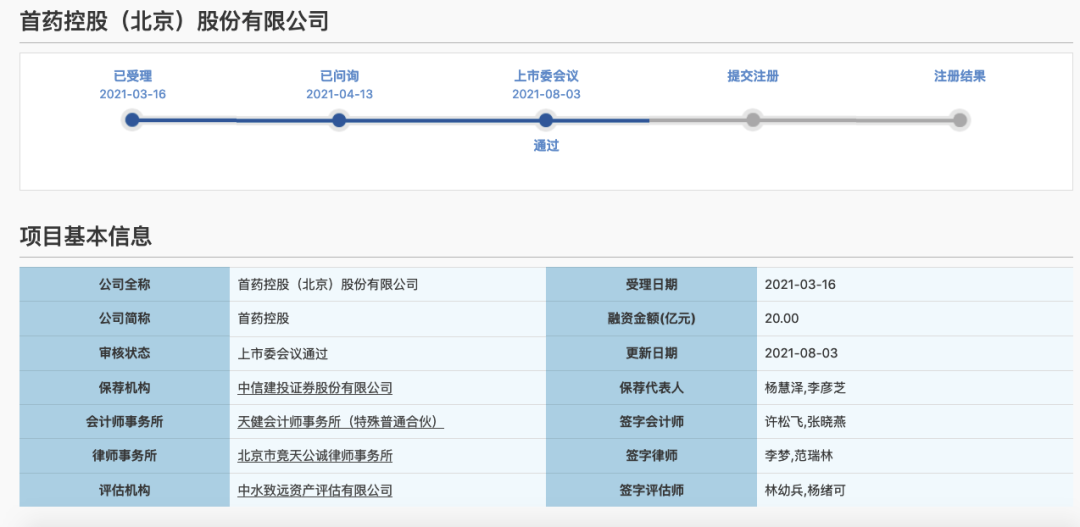This screenshot has width=1080, height=527.
Task: Click the 签字评估师 header cell
Action: pos(652,490)
